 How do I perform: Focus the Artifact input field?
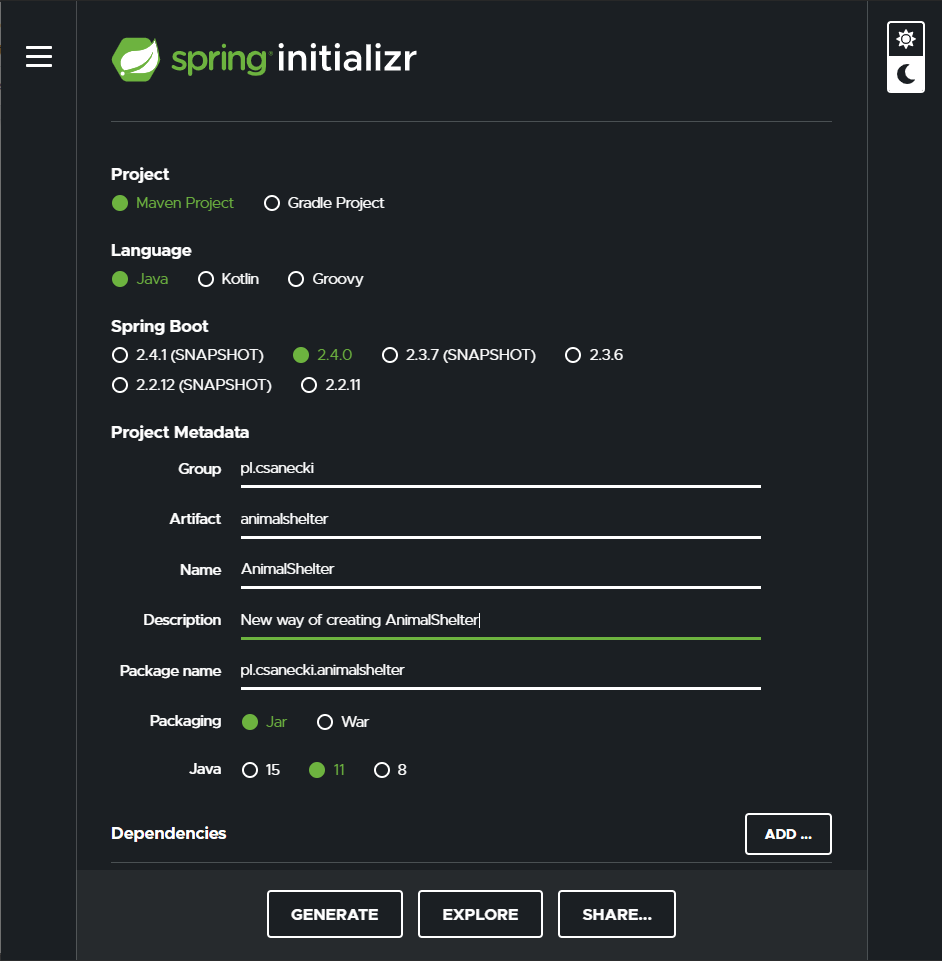(501, 520)
